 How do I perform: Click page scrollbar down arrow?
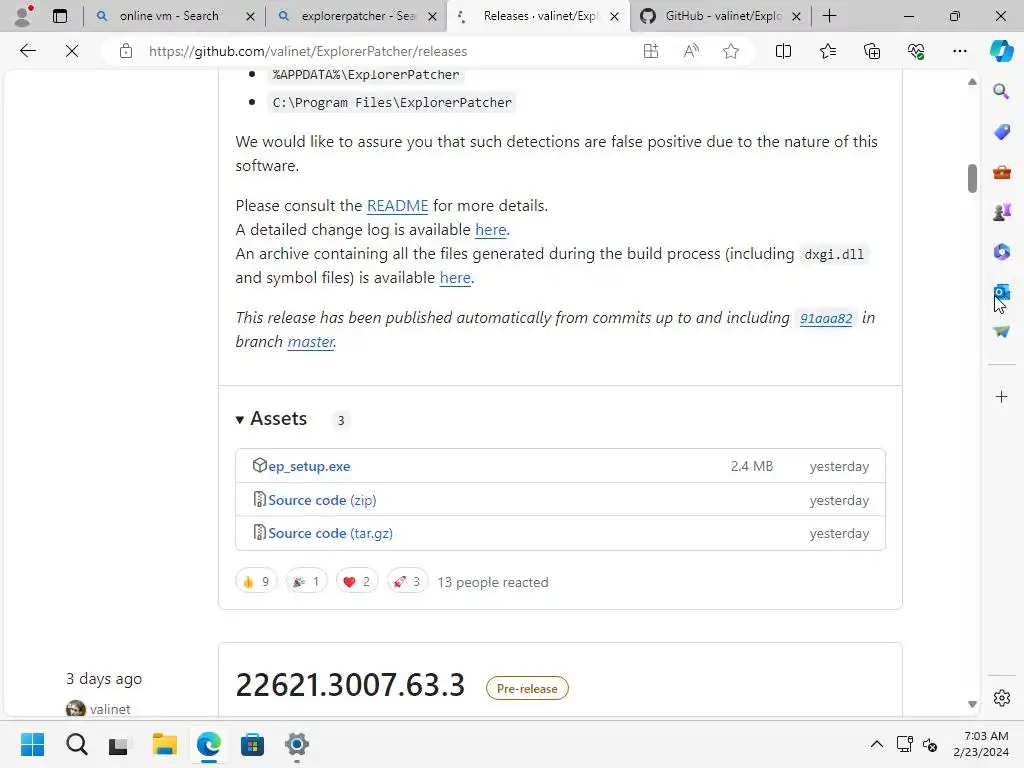pyautogui.click(x=972, y=704)
